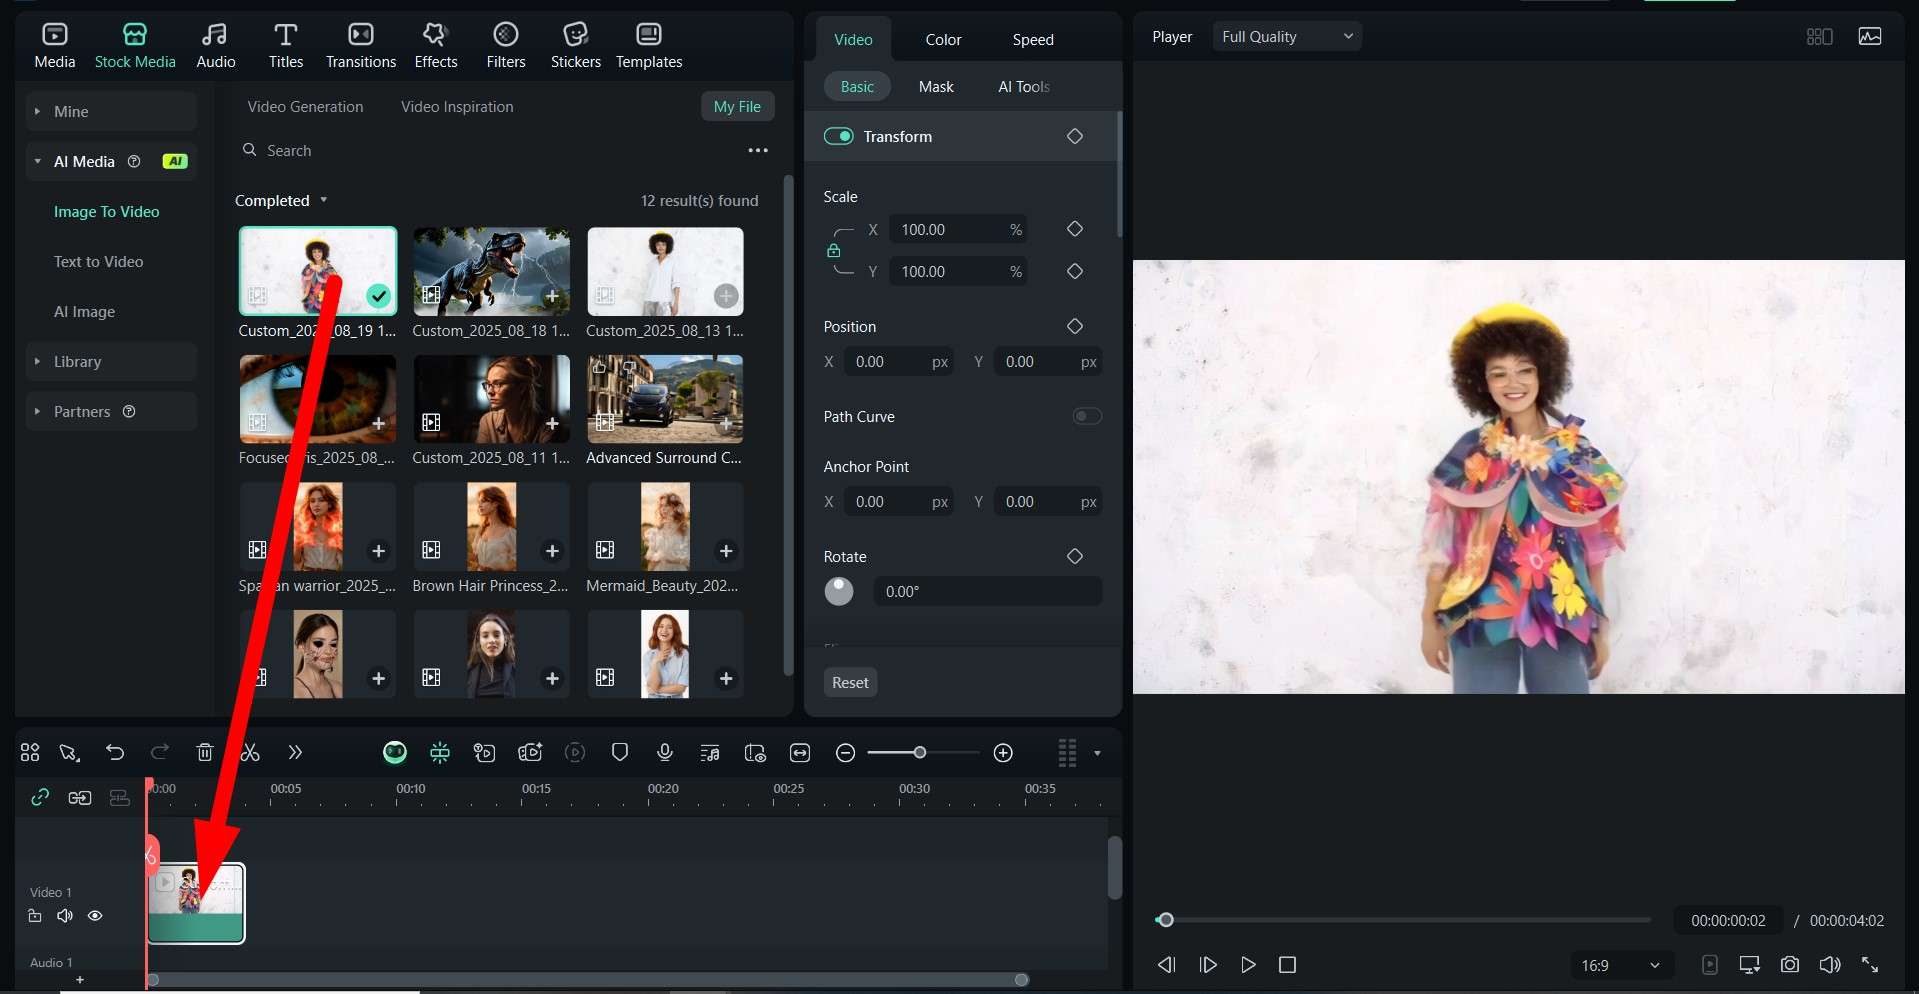Play the preview video
This screenshot has width=1919, height=994.
pyautogui.click(x=1248, y=965)
